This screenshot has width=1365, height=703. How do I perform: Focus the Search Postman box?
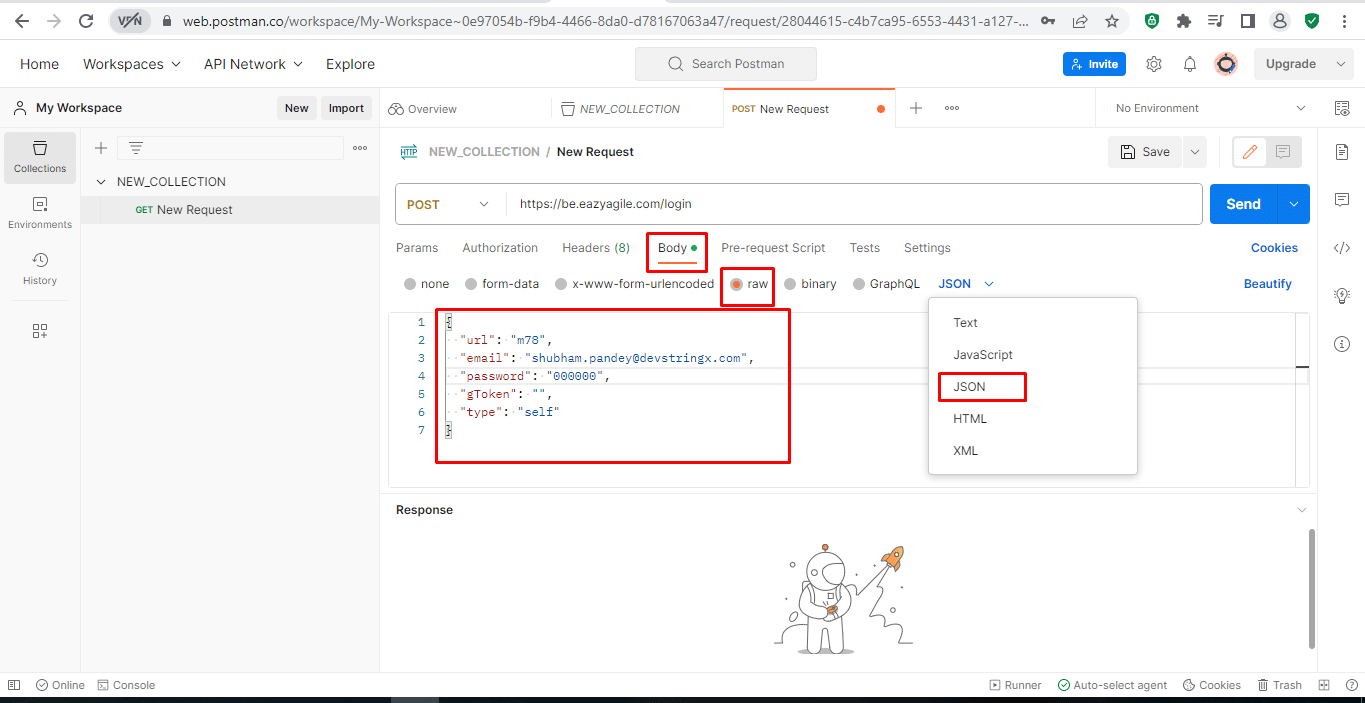(726, 64)
